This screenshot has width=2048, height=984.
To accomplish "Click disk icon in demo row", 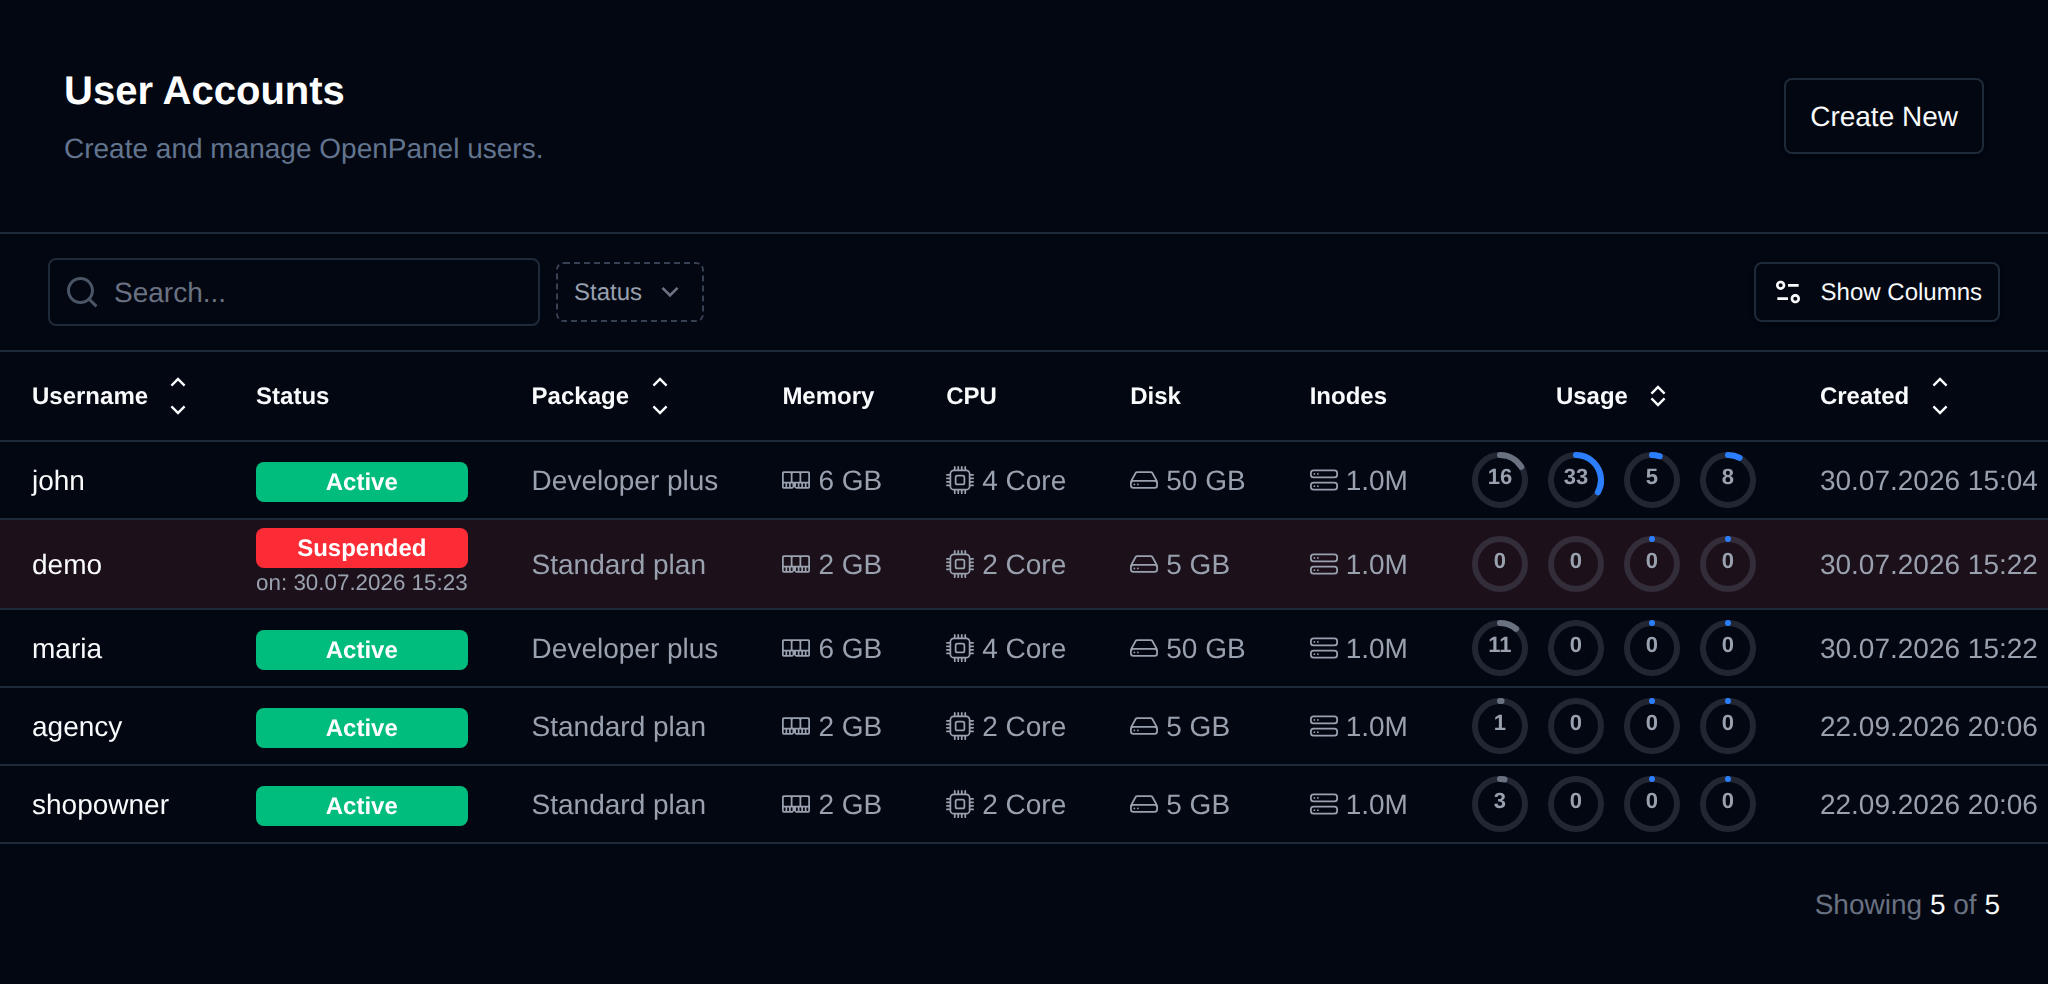I will pos(1144,565).
